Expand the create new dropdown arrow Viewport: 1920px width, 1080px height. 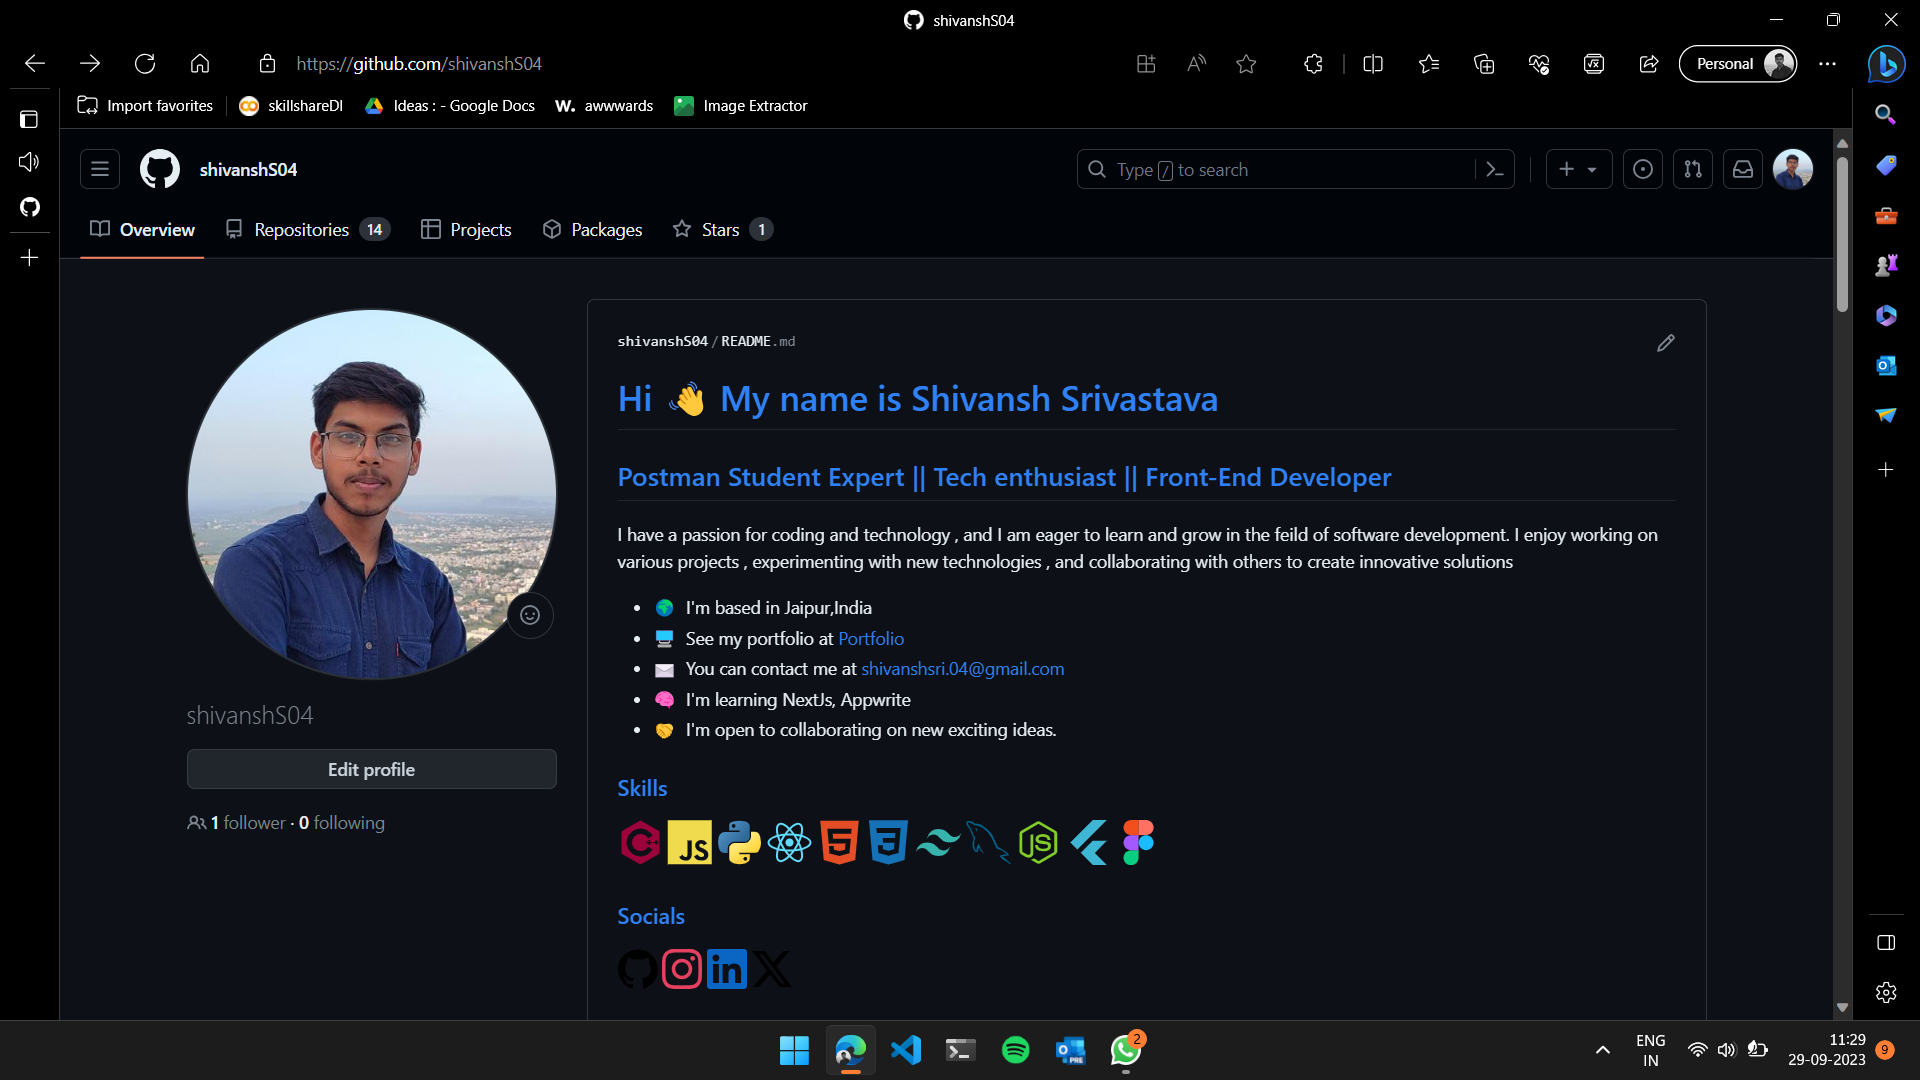(1593, 169)
